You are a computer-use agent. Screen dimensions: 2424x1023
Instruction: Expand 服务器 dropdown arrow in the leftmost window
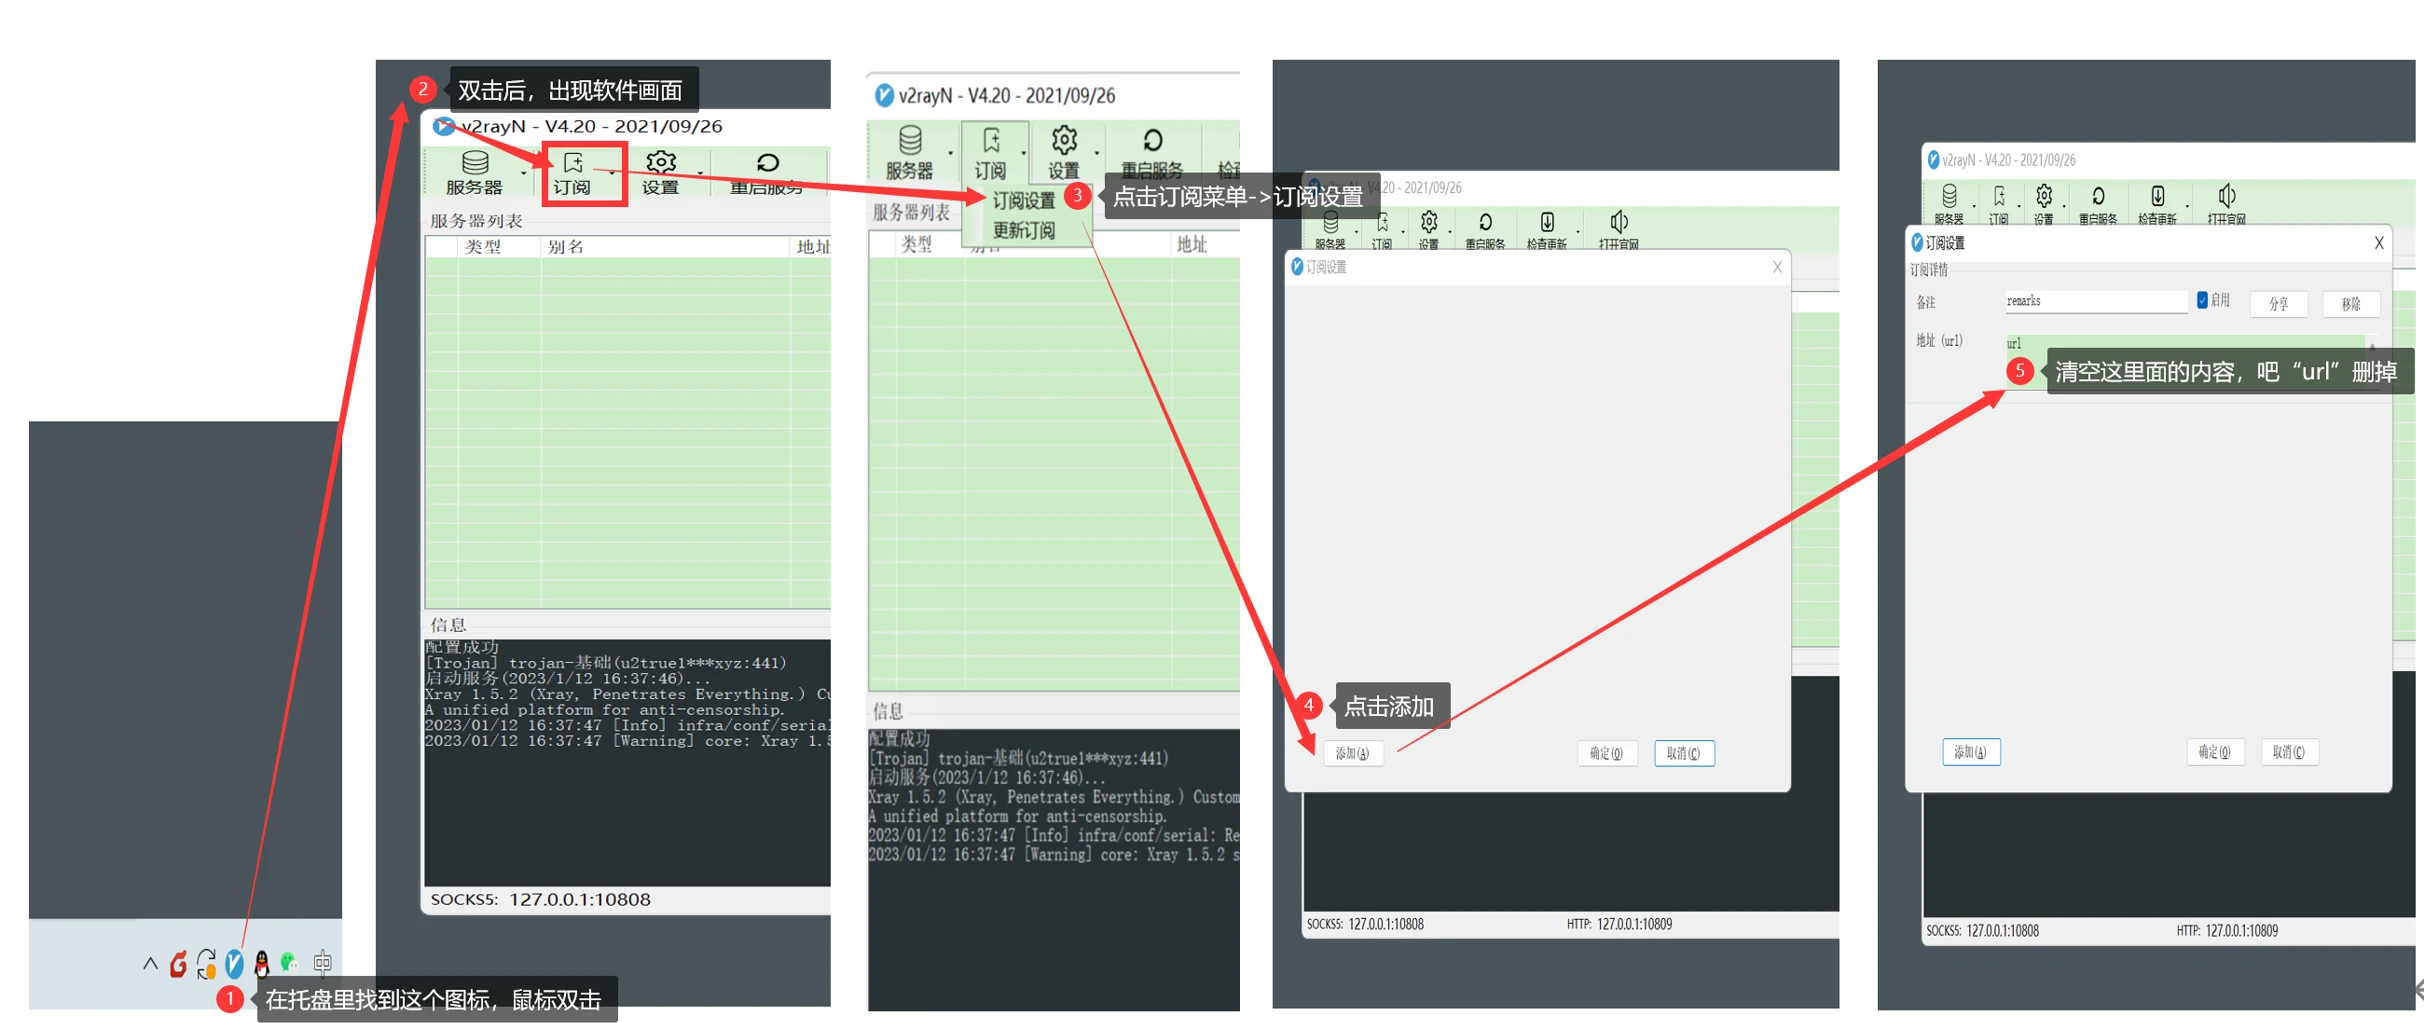coord(523,174)
